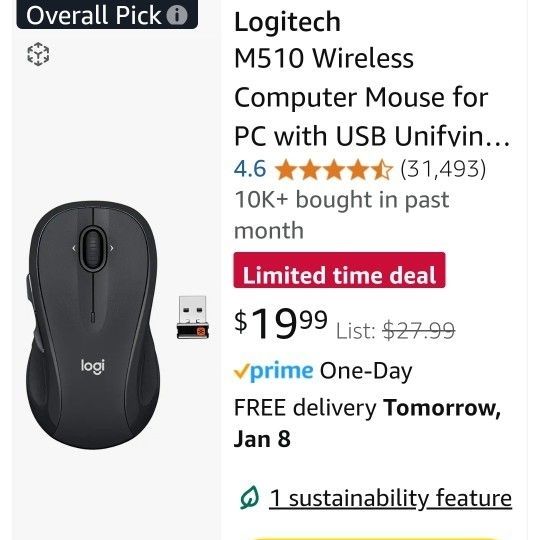Click the Limited time deal badge

339,270
